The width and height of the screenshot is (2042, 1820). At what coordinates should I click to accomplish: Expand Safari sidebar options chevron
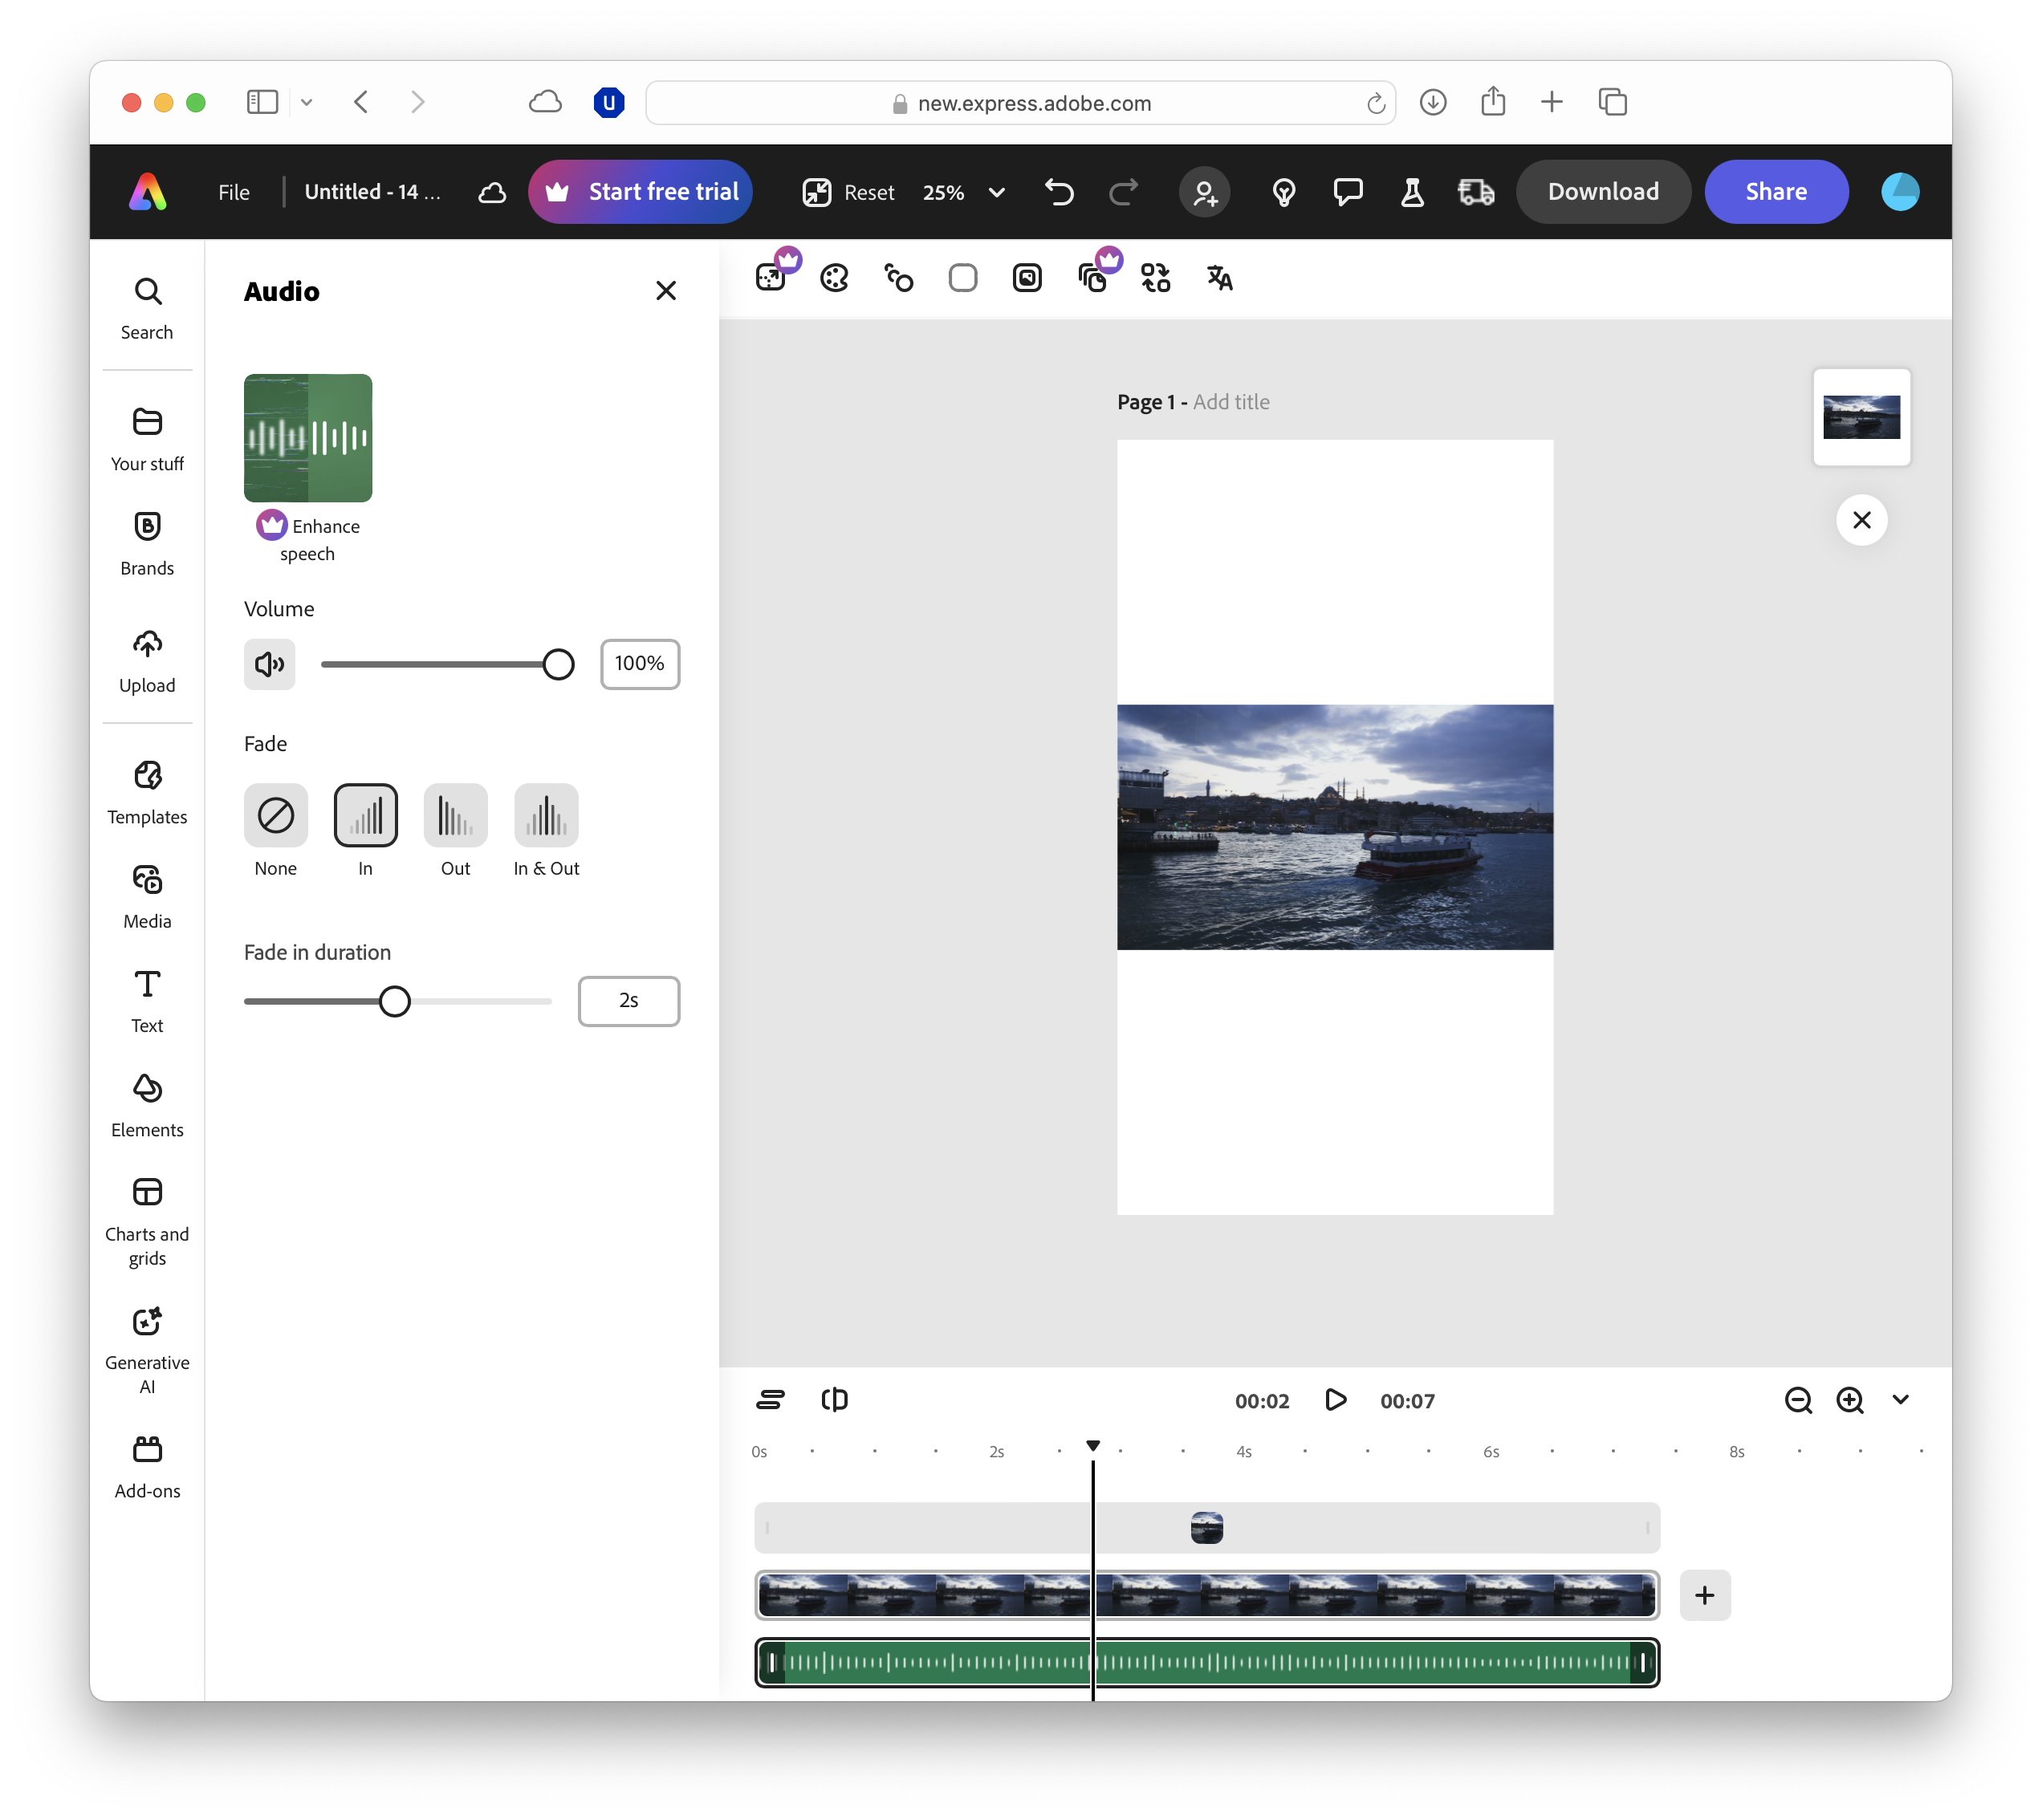[306, 102]
